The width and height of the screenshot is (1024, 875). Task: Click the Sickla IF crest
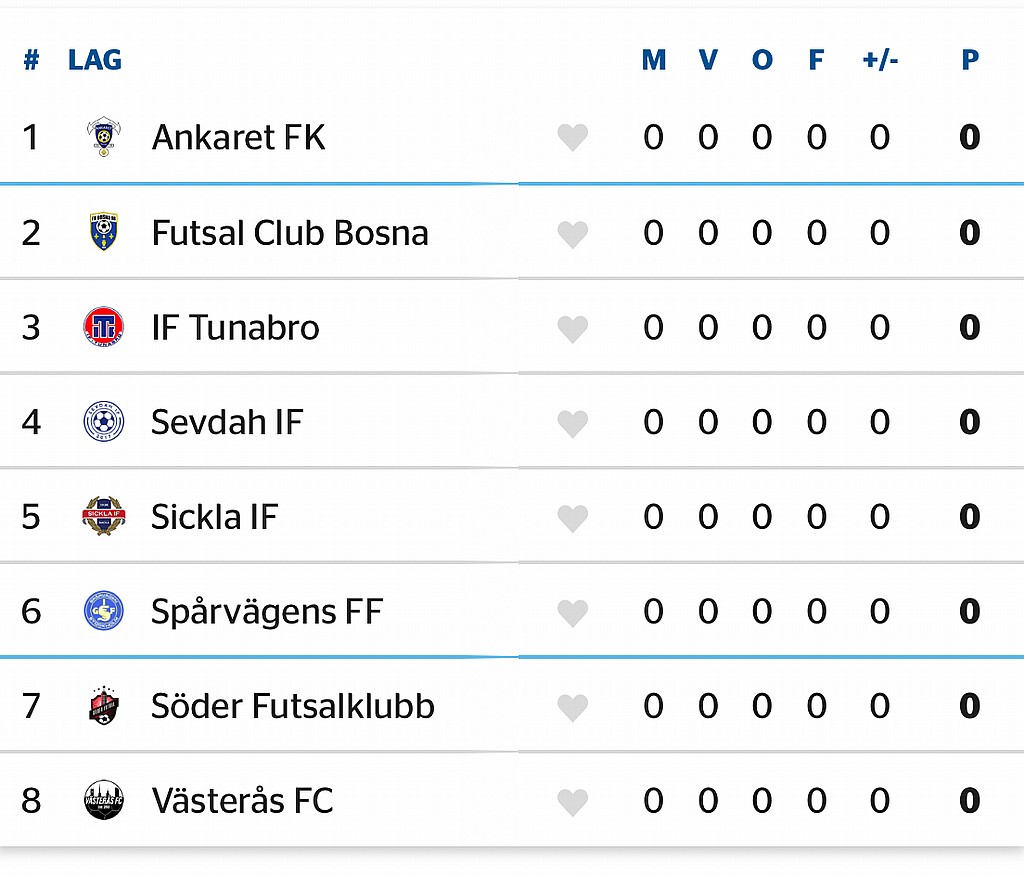pyautogui.click(x=104, y=516)
